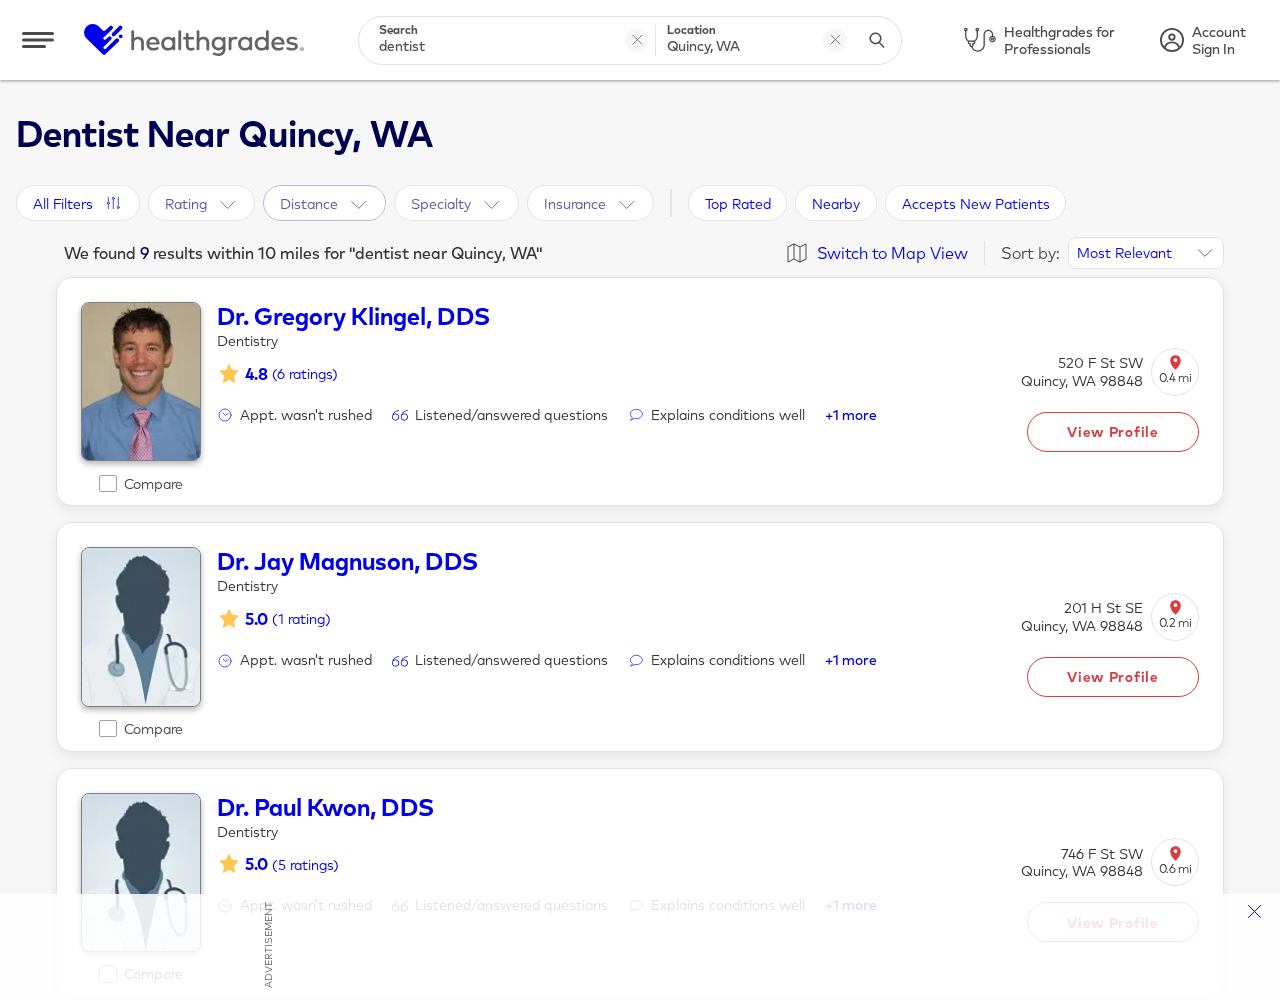Click the 746 F St SW address text
Viewport: 1280px width, 1000px height.
pyautogui.click(x=1101, y=854)
